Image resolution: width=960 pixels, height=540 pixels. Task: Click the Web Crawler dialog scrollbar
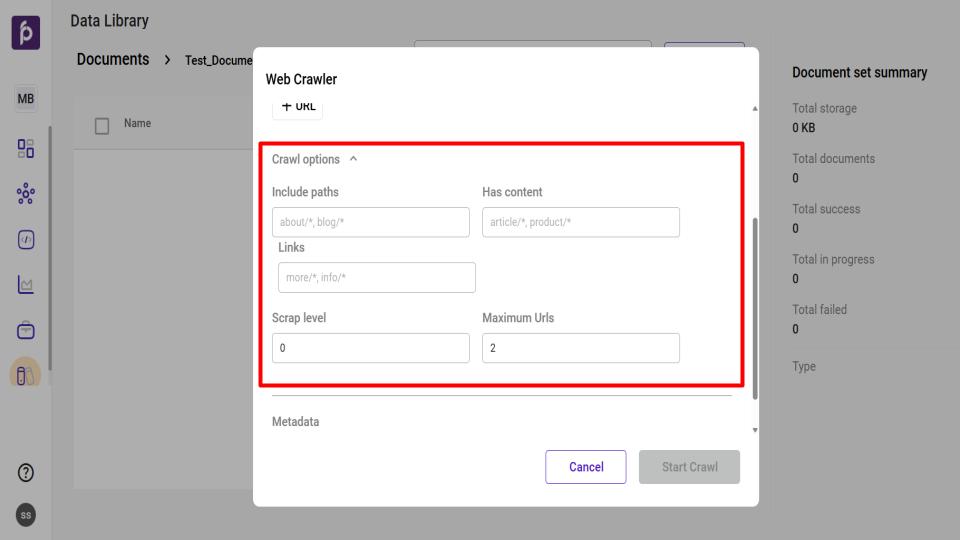pos(754,300)
